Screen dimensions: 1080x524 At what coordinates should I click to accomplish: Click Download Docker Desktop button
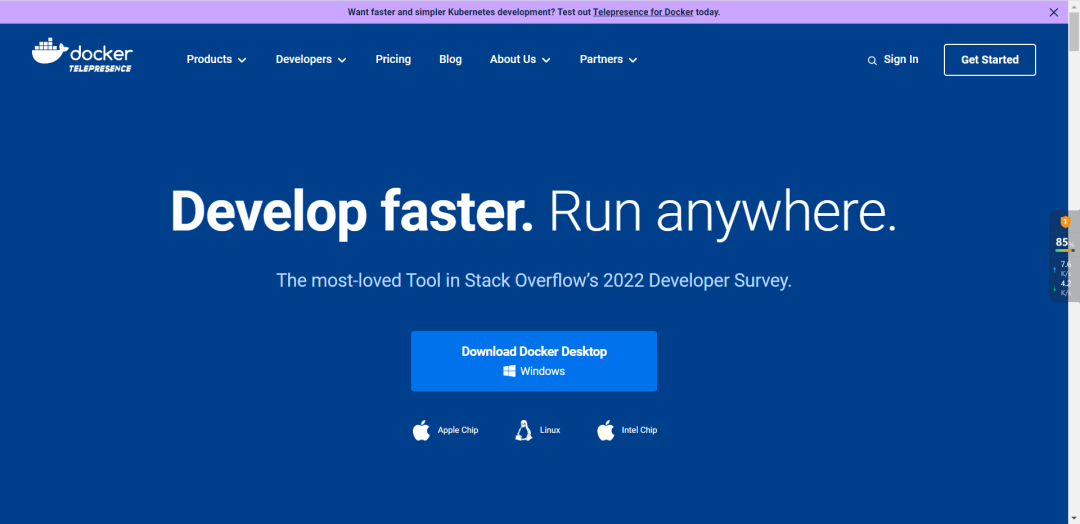click(x=534, y=361)
